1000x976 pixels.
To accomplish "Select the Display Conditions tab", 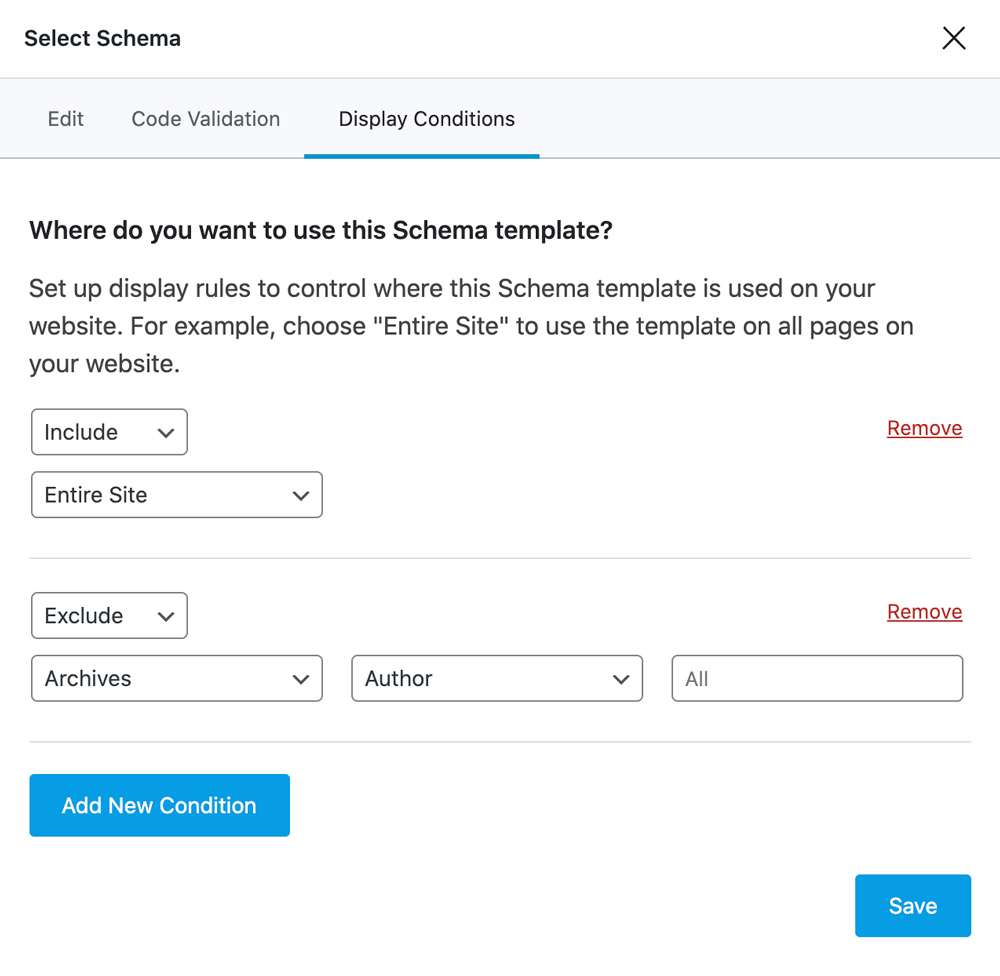I will pos(426,118).
